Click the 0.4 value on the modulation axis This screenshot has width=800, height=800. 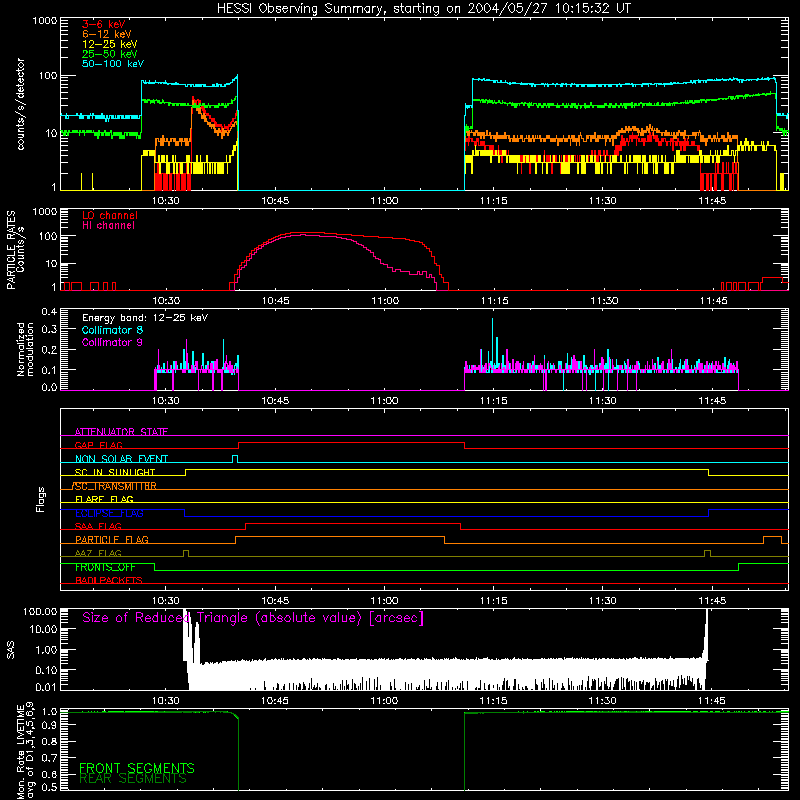pos(49,312)
